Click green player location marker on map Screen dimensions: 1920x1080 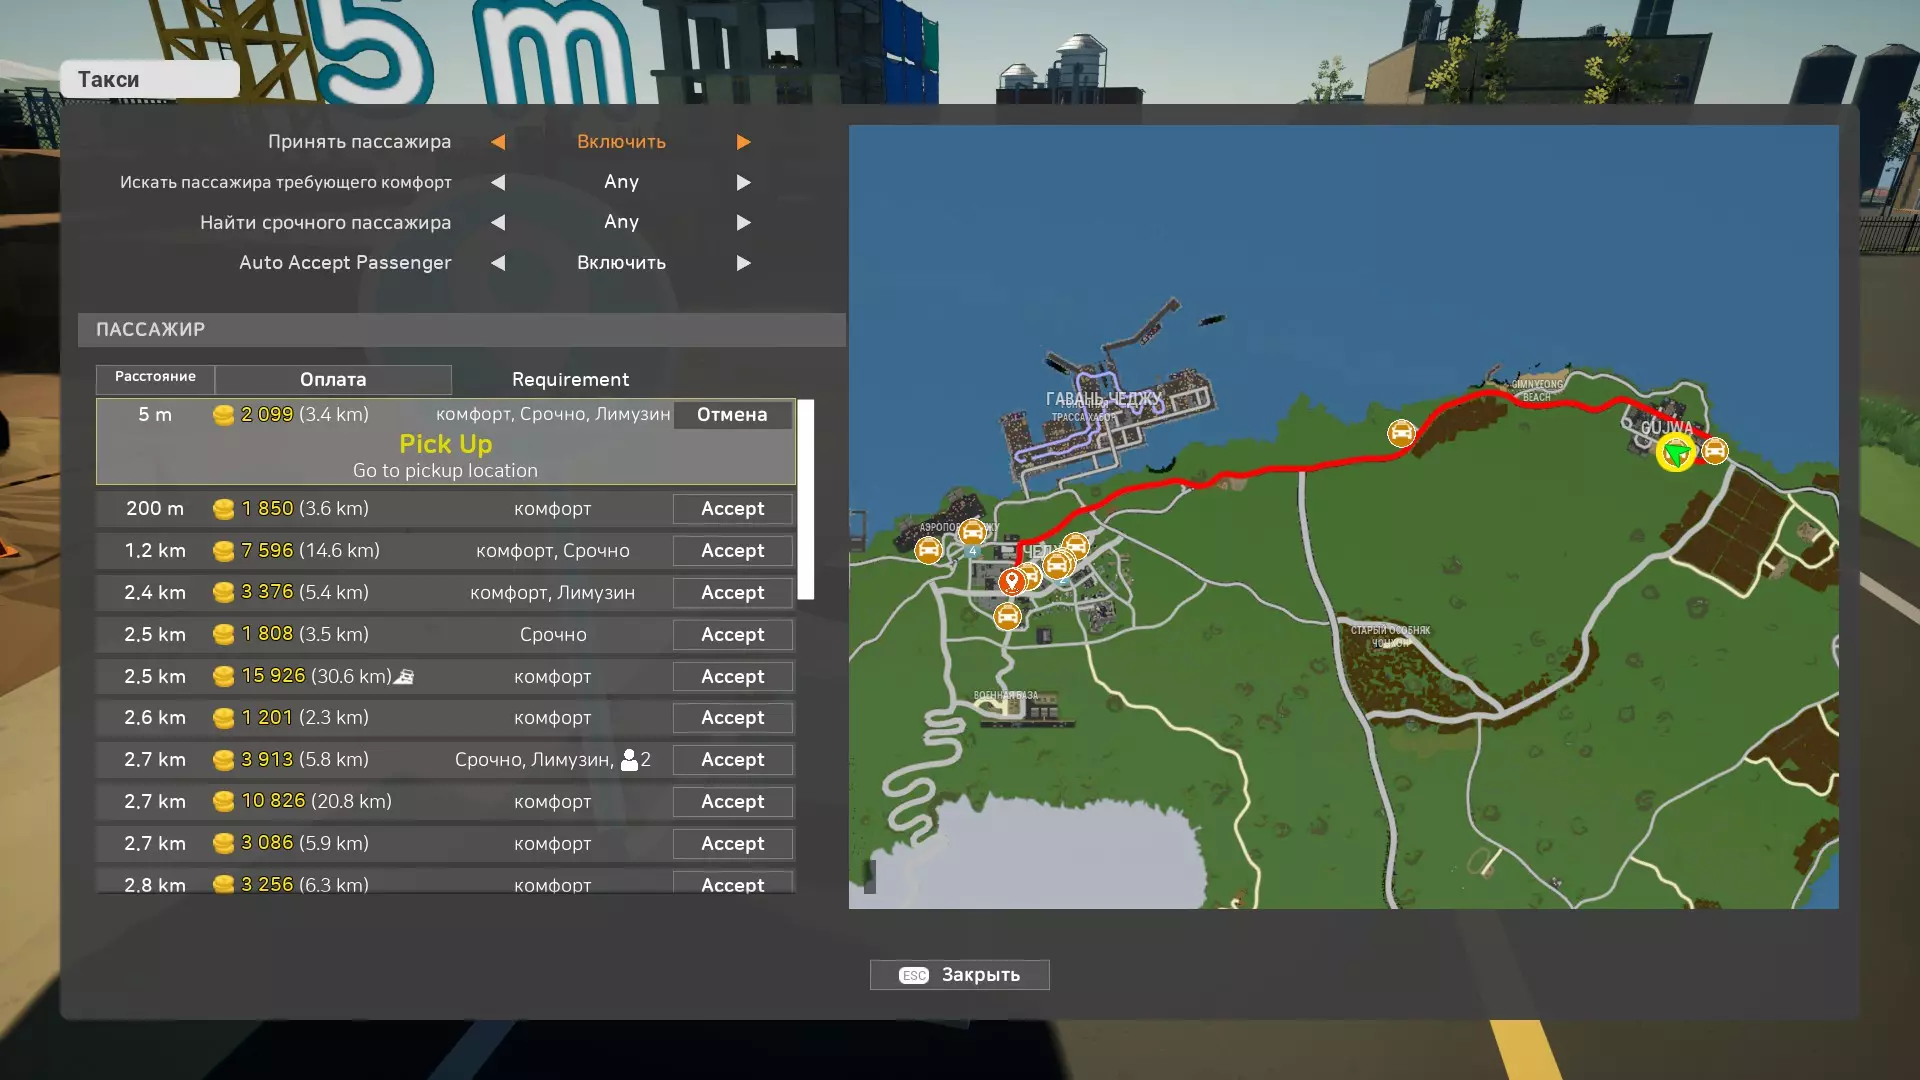(x=1676, y=454)
